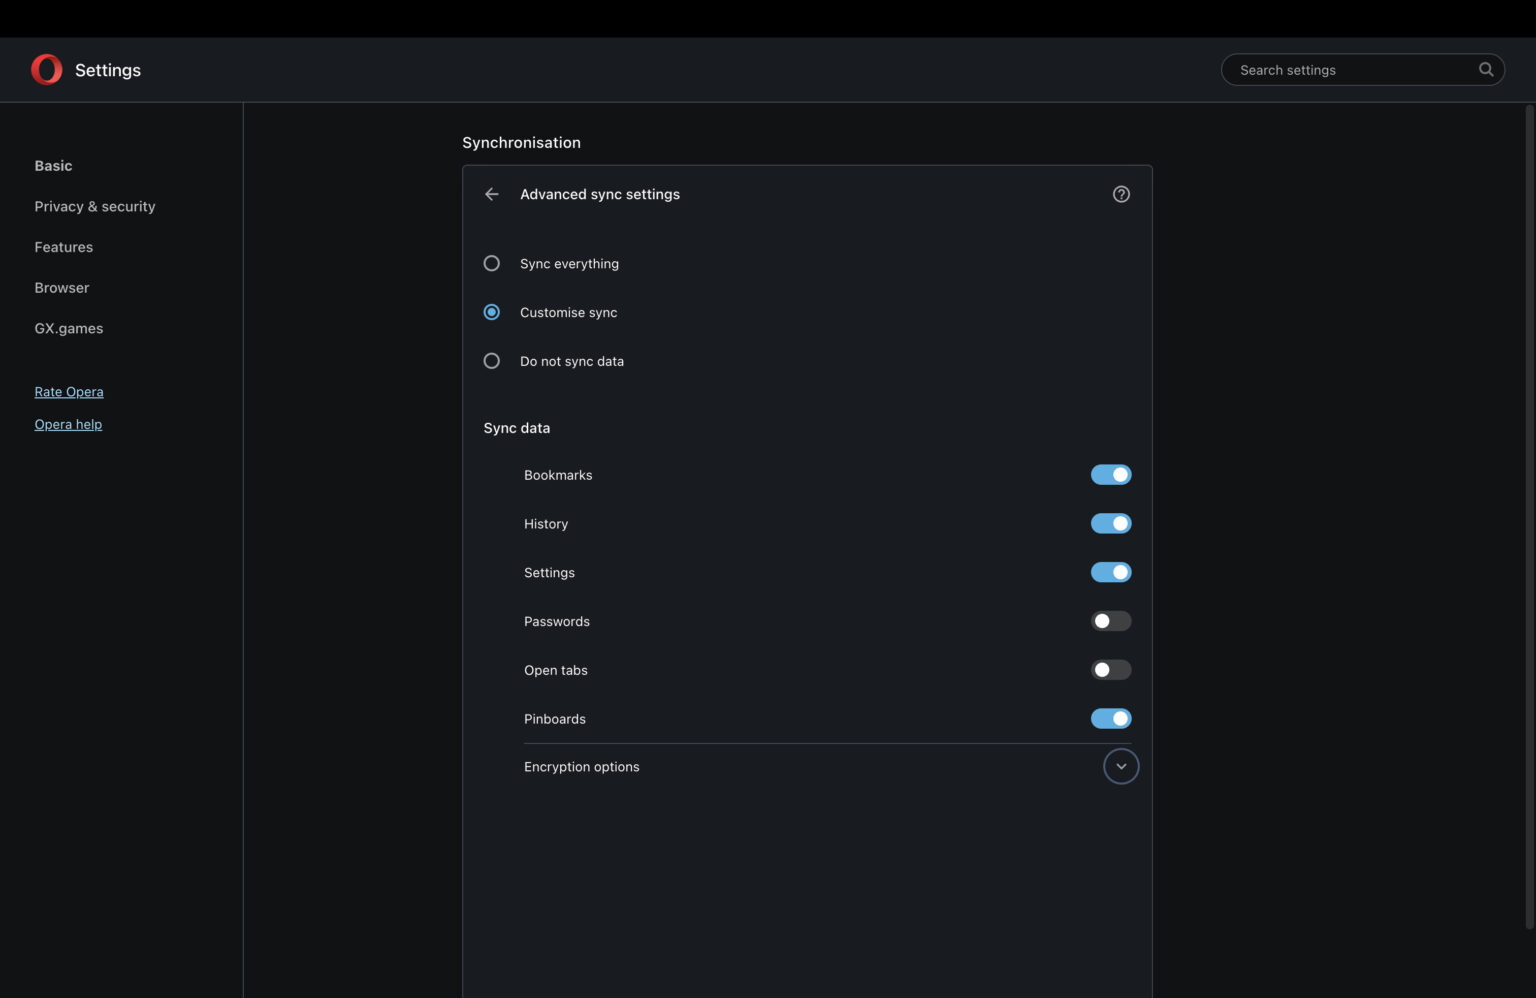Select Do not sync data
This screenshot has width=1536, height=998.
point(492,361)
